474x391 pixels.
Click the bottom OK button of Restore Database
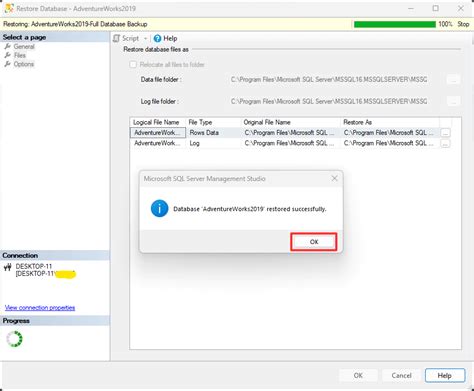358,375
